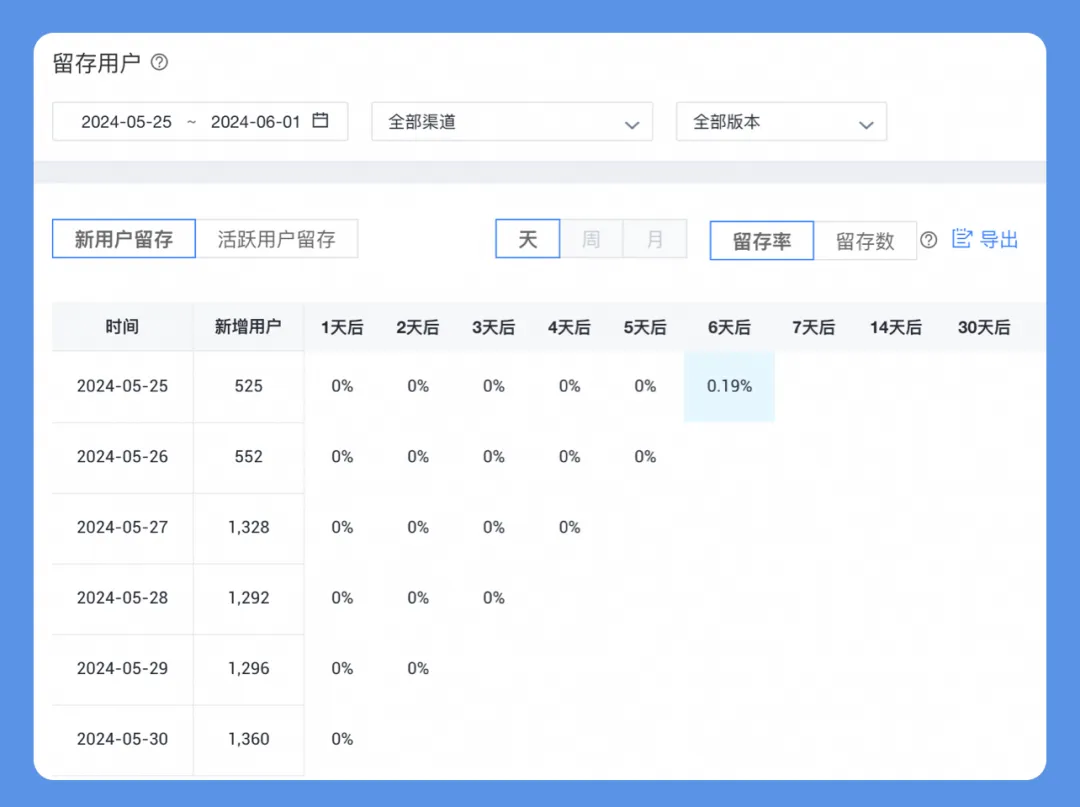Click the end date 2024-06-01 field
Screen dimensions: 1080x807
coord(256,122)
